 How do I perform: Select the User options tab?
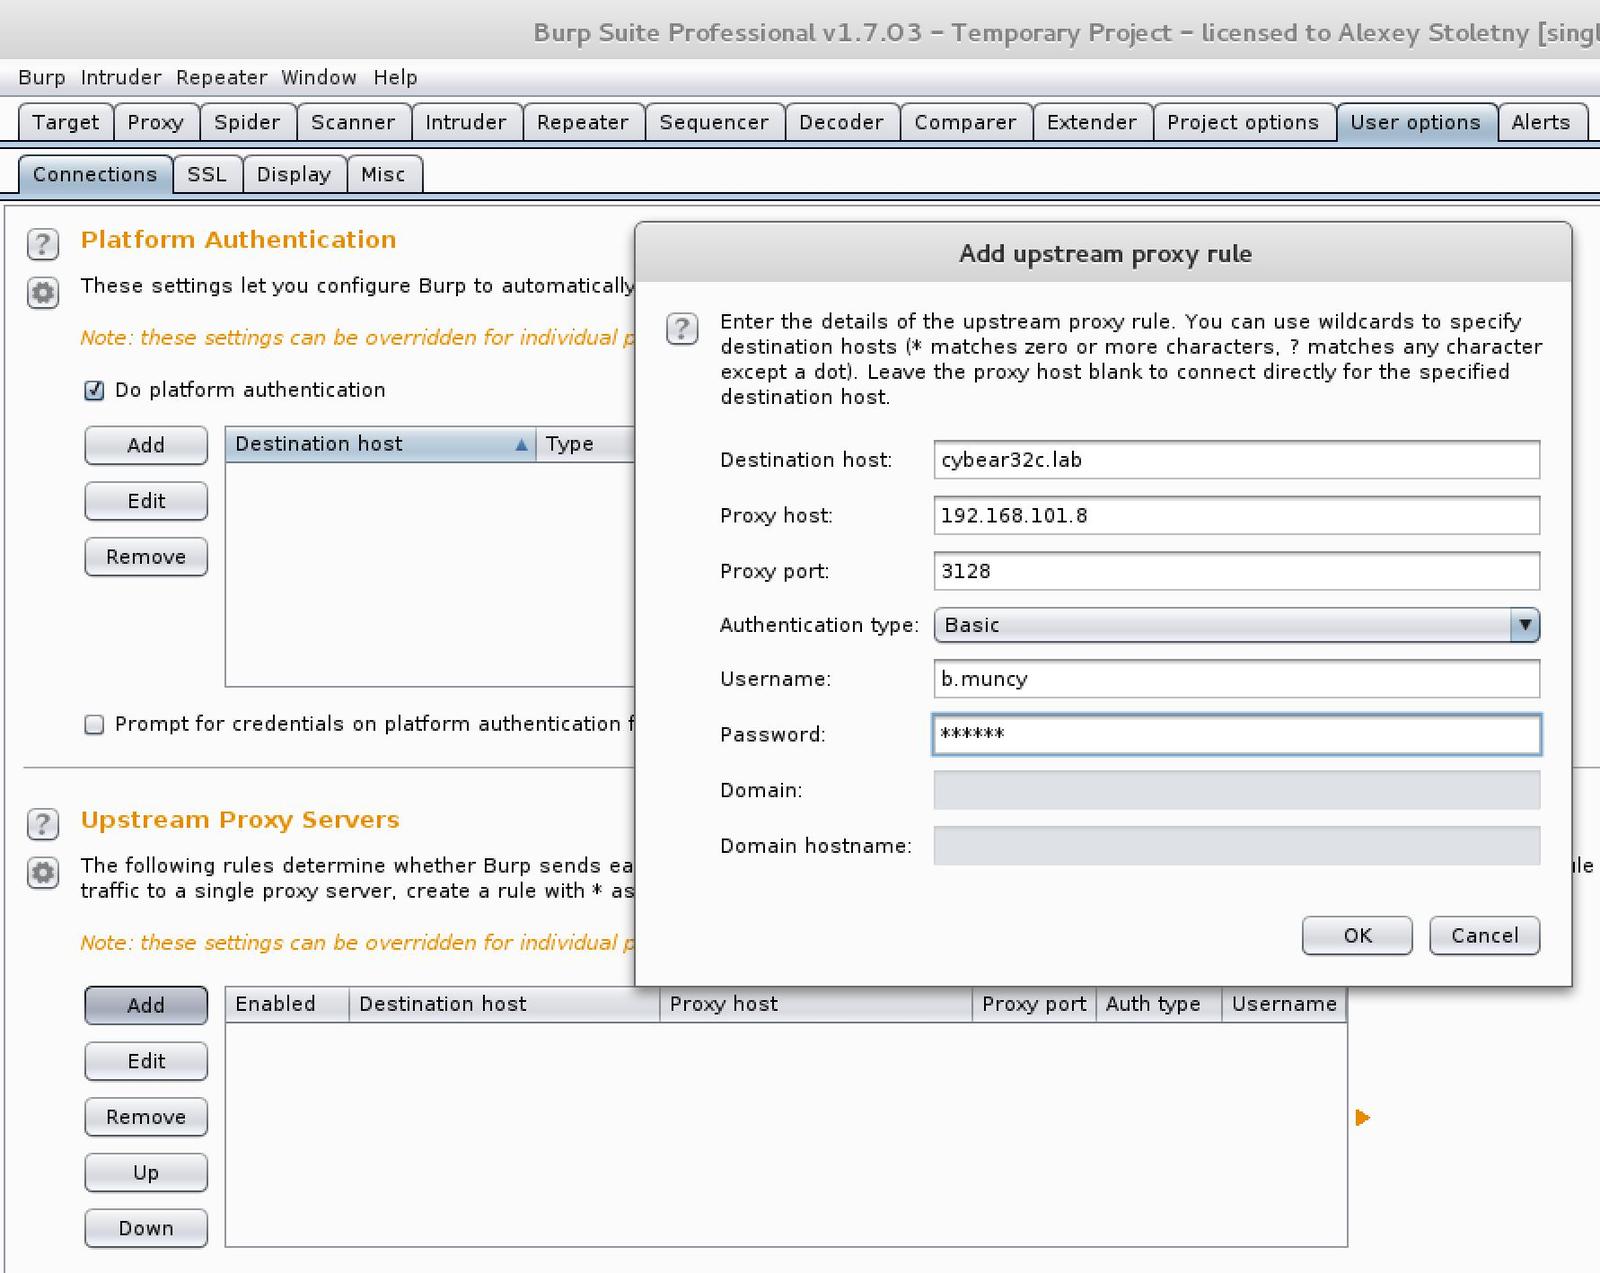click(x=1415, y=122)
